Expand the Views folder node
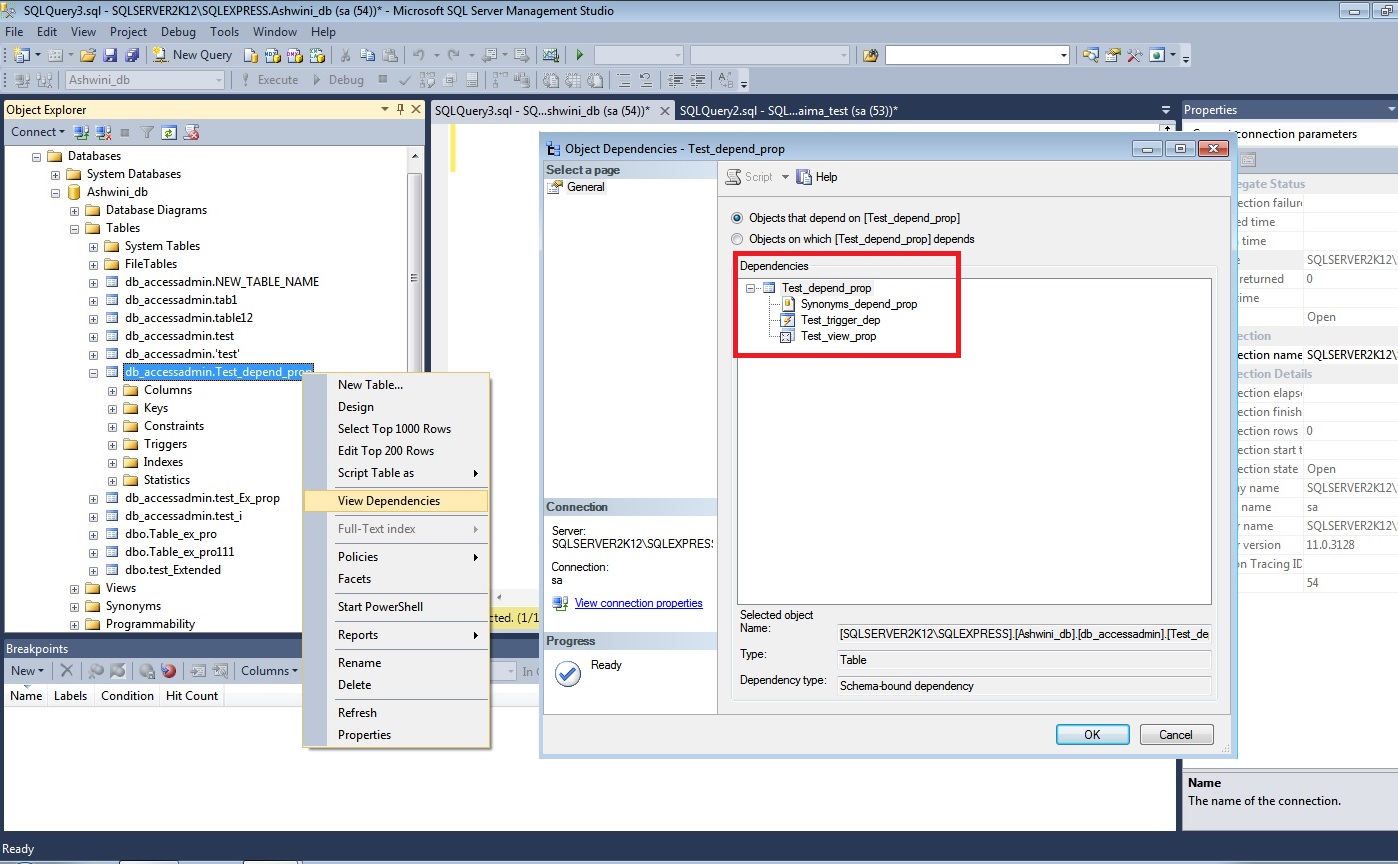Image resolution: width=1398 pixels, height=864 pixels. click(75, 588)
